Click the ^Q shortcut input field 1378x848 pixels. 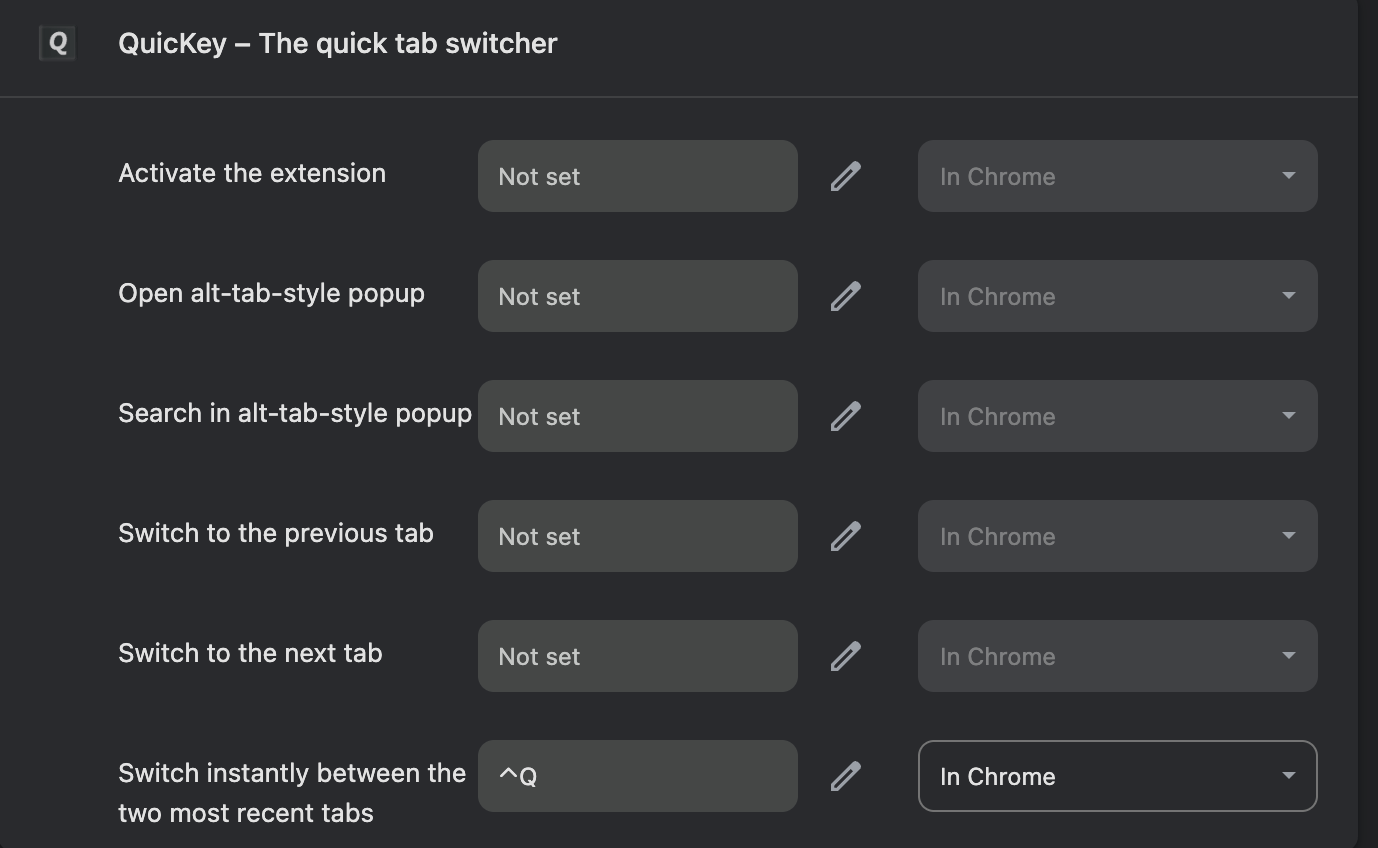click(637, 776)
